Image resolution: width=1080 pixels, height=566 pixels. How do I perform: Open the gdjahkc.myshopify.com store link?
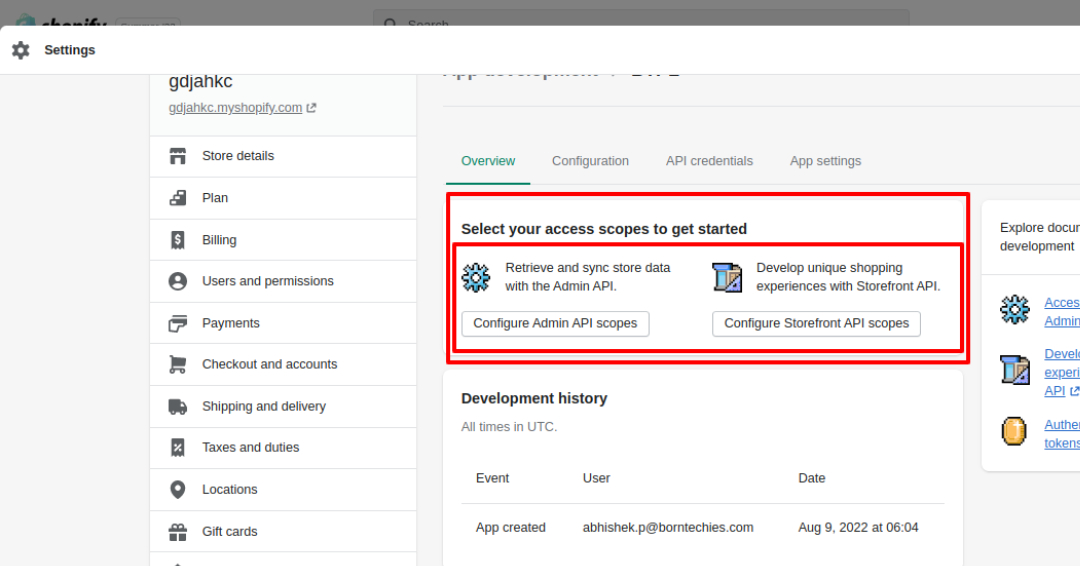pyautogui.click(x=235, y=108)
